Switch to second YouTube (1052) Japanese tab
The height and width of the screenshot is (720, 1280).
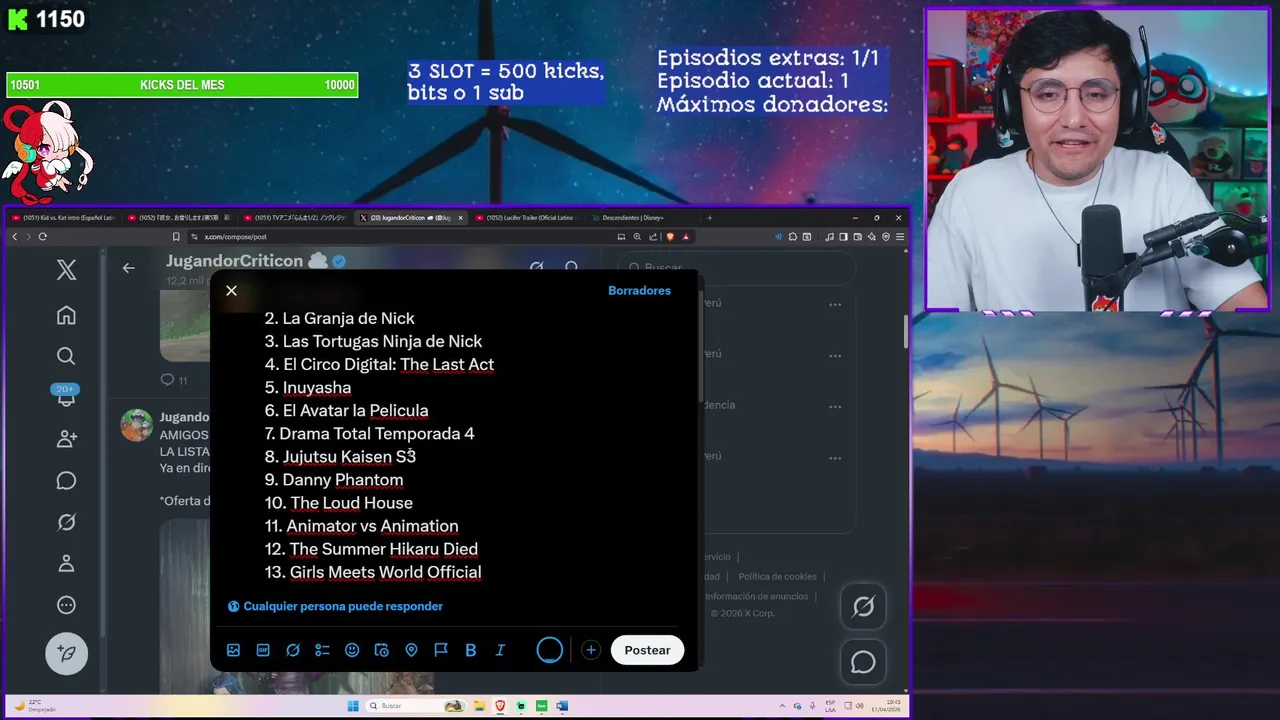(182, 217)
